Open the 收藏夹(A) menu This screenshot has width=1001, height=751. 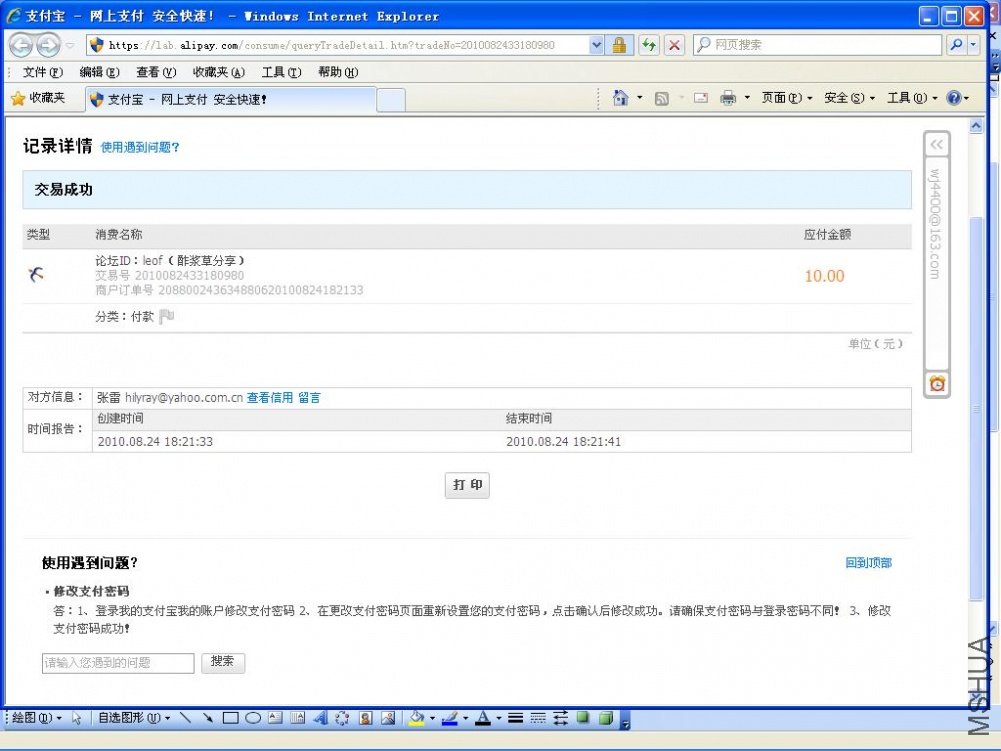click(218, 72)
